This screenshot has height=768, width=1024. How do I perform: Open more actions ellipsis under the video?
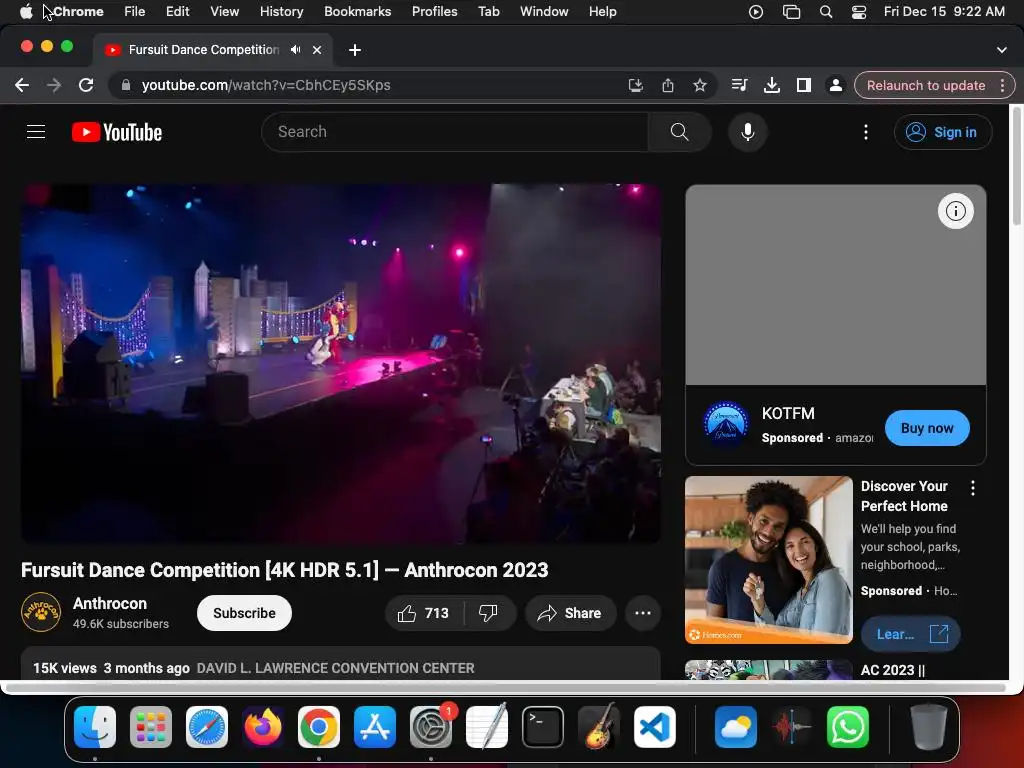[x=643, y=613]
